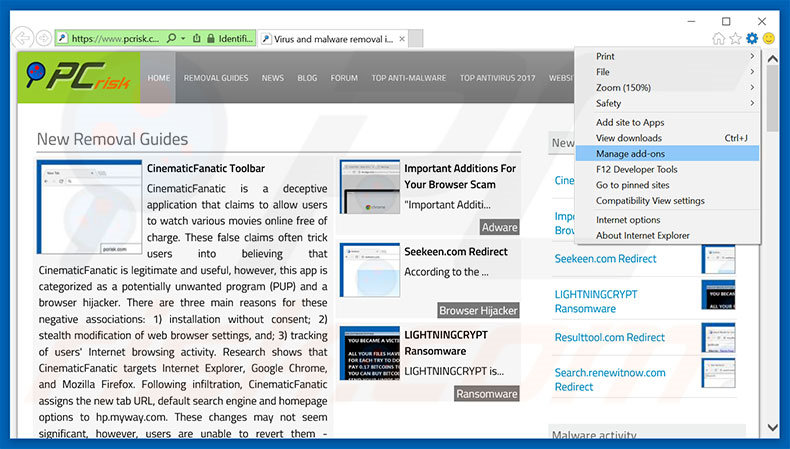Expand the Zoom (150%) submenu
Screen dimensions: 790x449
click(668, 88)
